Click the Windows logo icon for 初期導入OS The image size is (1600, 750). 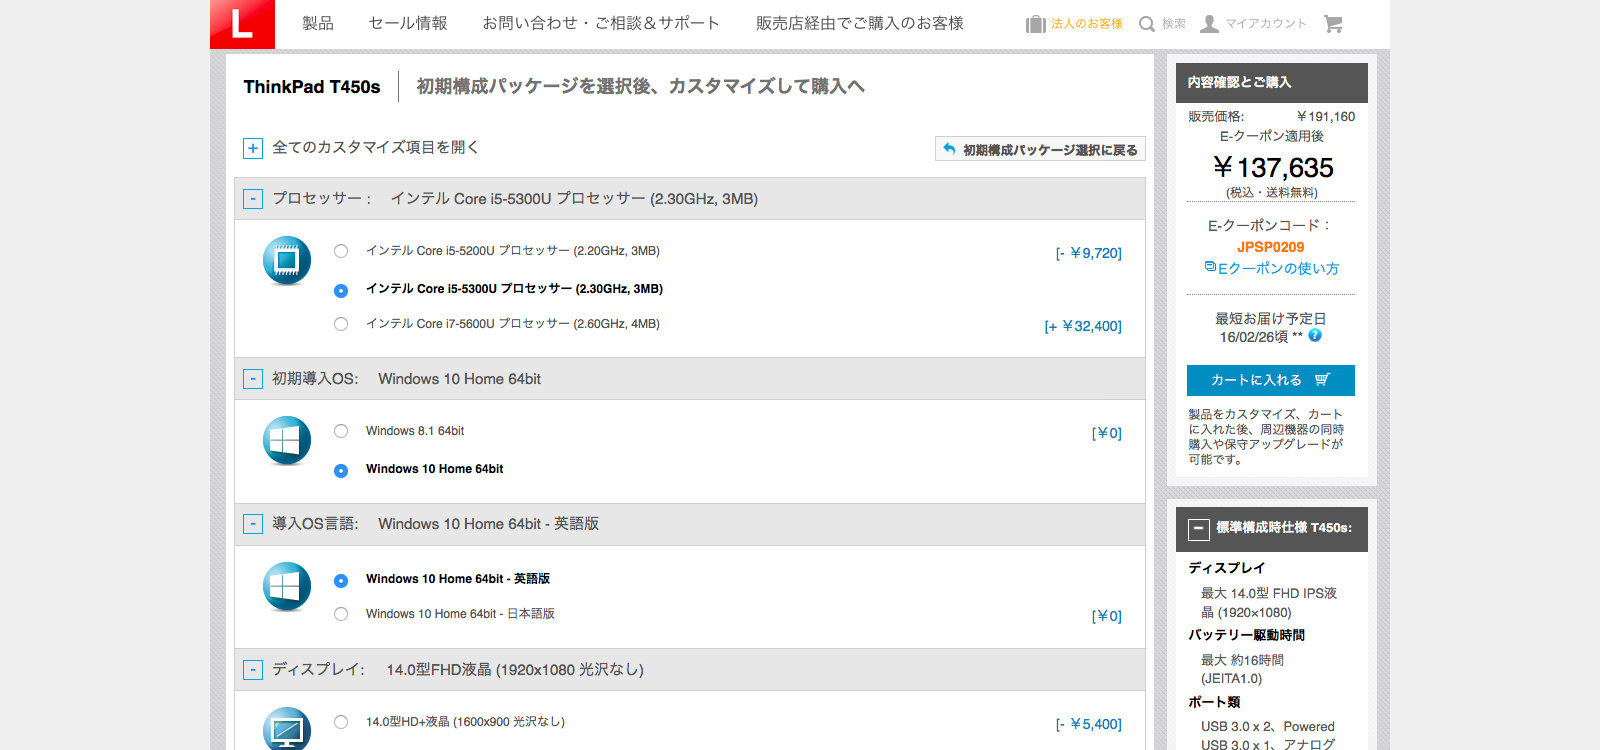(x=287, y=441)
